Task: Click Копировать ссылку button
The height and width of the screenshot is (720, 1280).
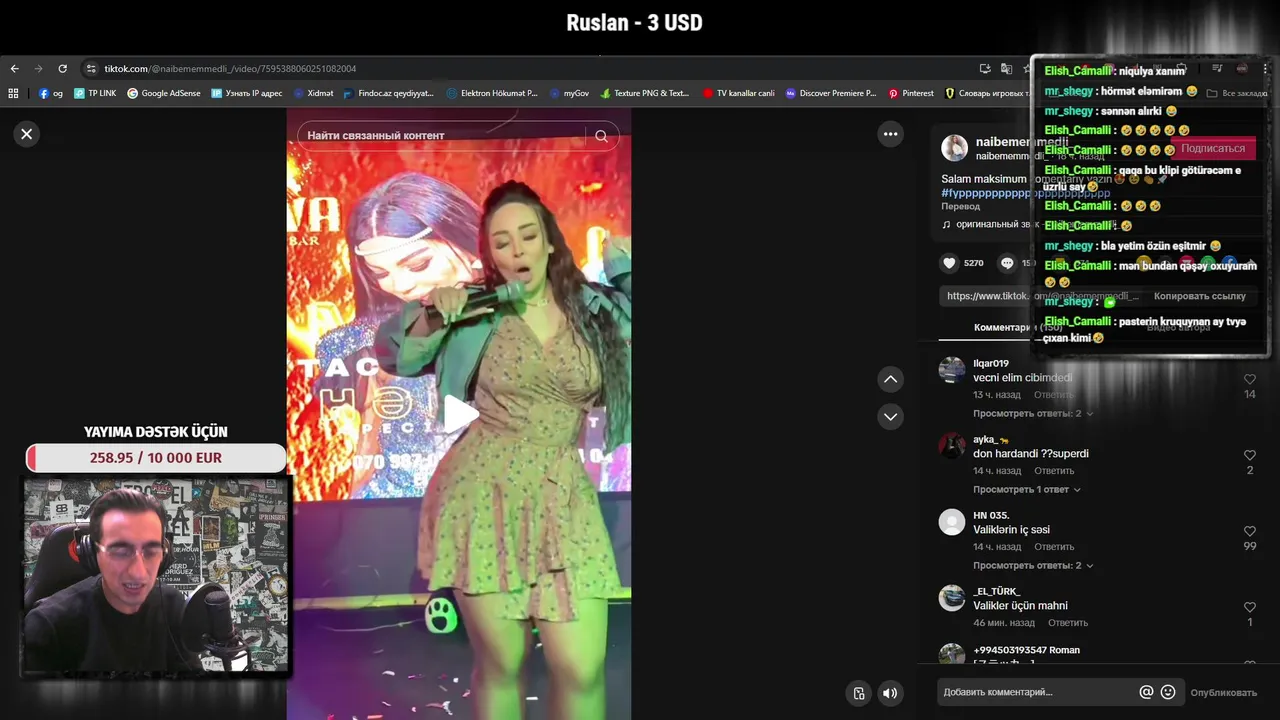Action: point(1199,296)
